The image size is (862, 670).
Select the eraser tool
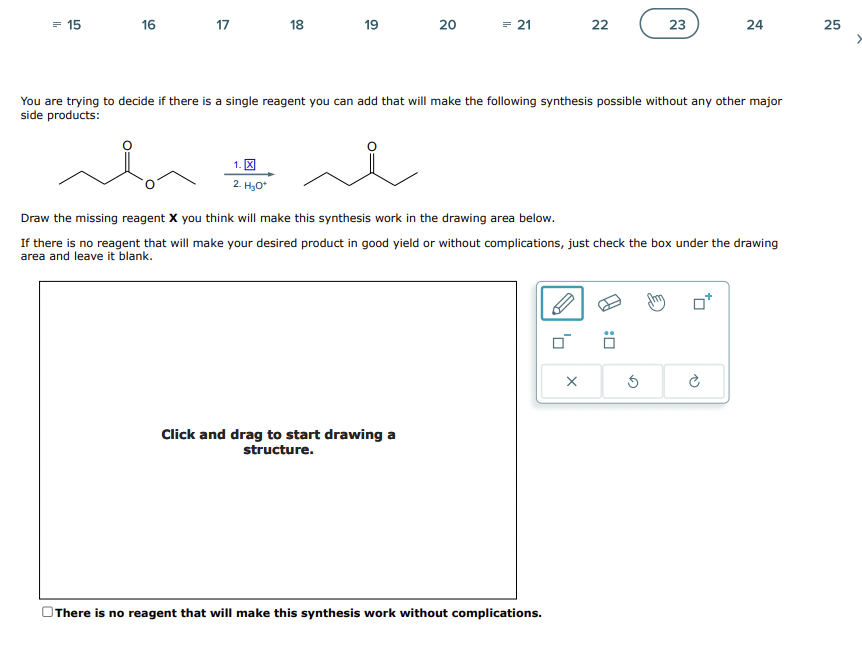coord(610,302)
